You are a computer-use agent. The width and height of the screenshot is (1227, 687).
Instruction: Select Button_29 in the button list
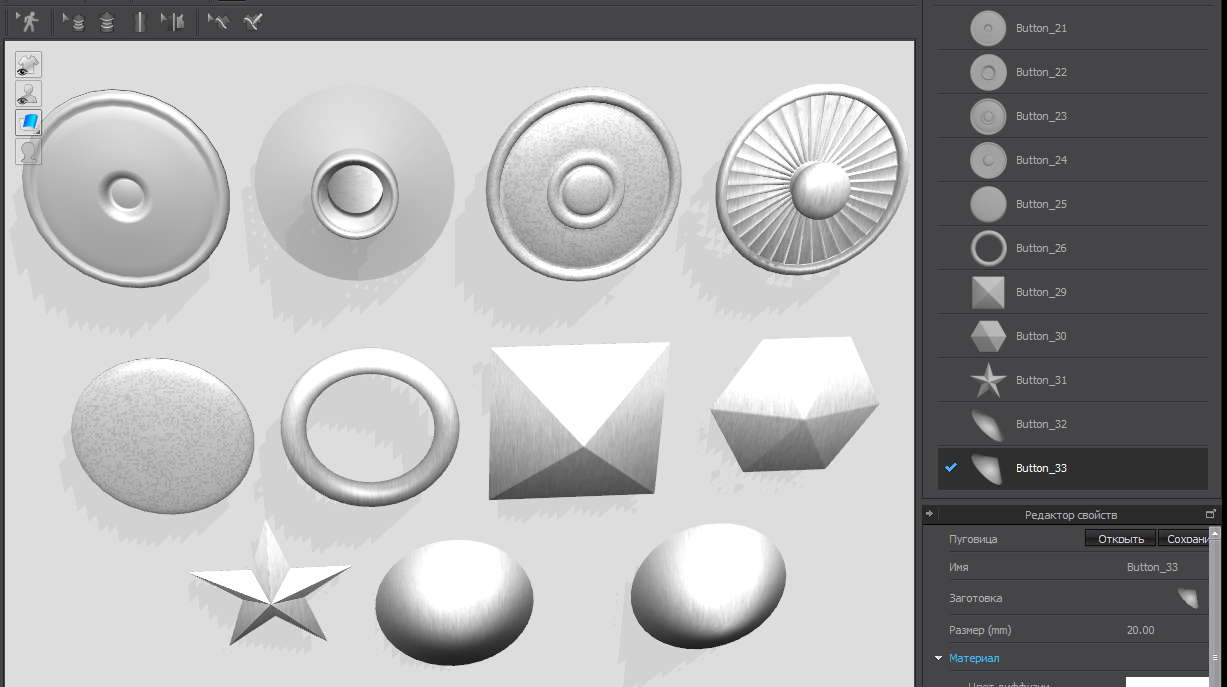point(1040,292)
